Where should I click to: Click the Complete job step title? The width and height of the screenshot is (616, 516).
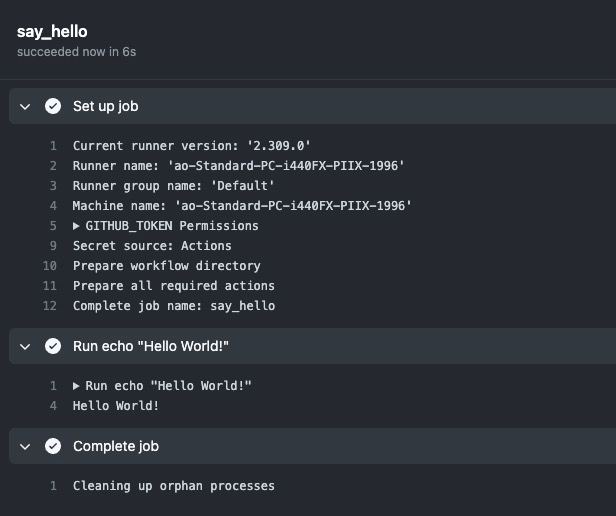116,446
